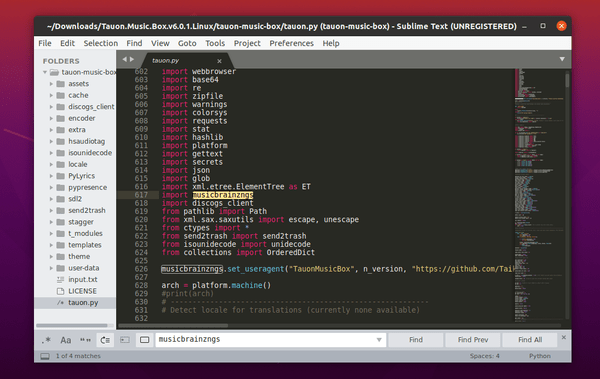Screen dimensions: 600x379
Task: Expand the isounidecode folder
Action: point(51,153)
